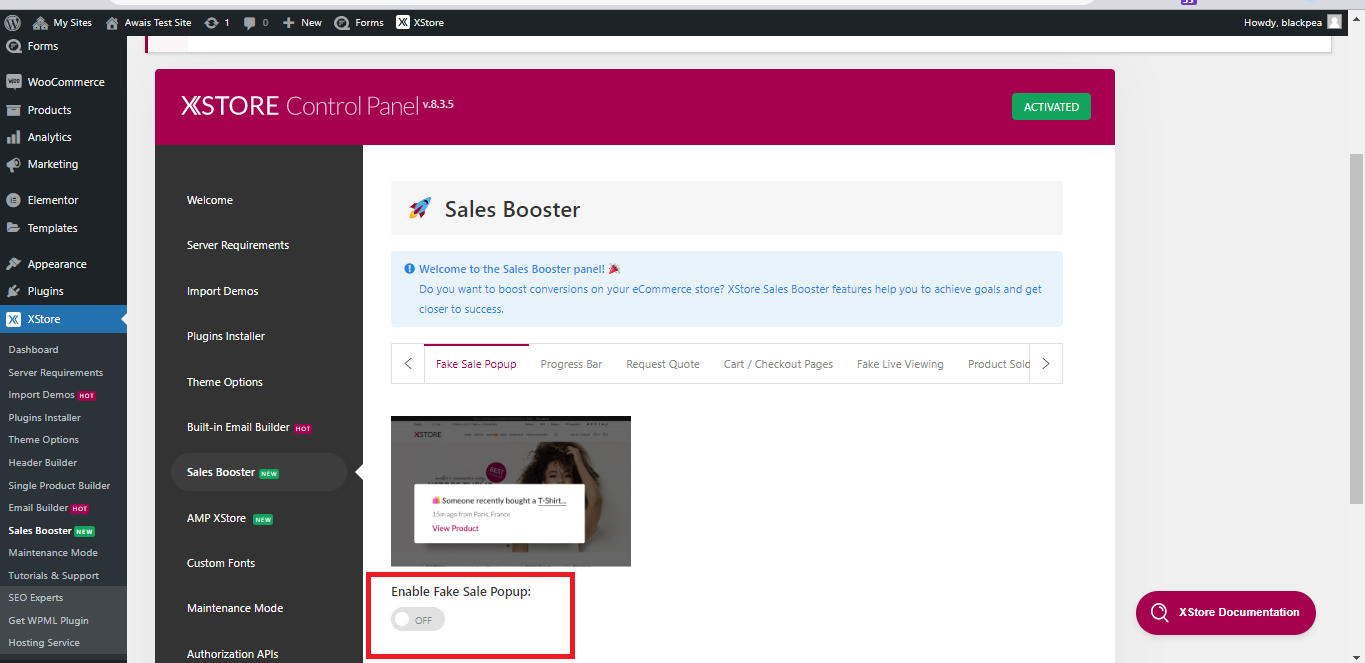Switch to the Request Quote tab
This screenshot has width=1365, height=663.
(x=663, y=364)
